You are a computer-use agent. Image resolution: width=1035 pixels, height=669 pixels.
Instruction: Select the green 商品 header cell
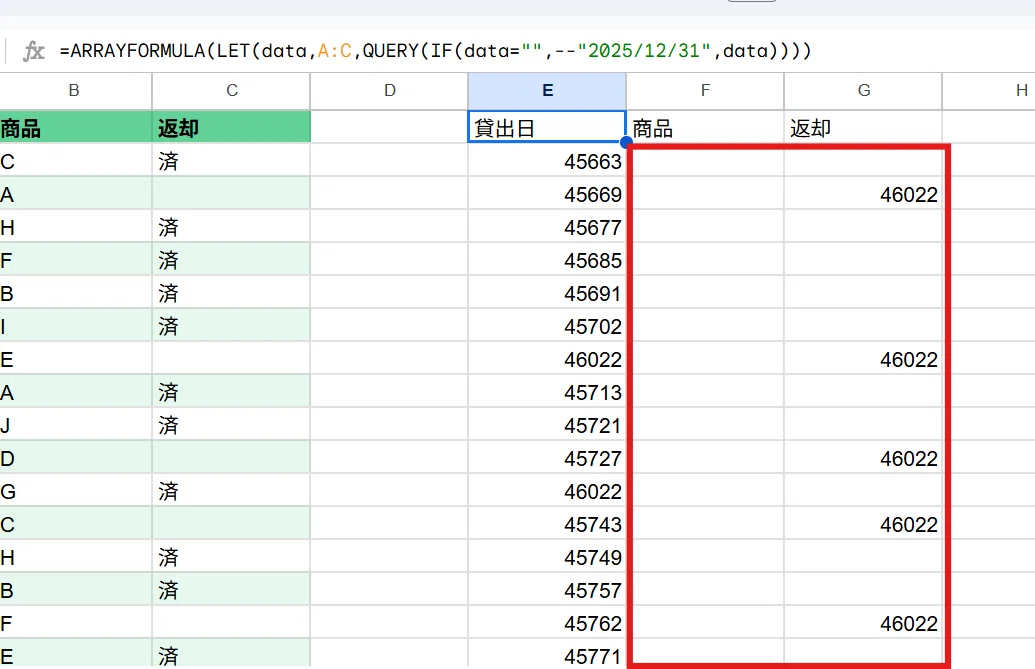click(76, 127)
